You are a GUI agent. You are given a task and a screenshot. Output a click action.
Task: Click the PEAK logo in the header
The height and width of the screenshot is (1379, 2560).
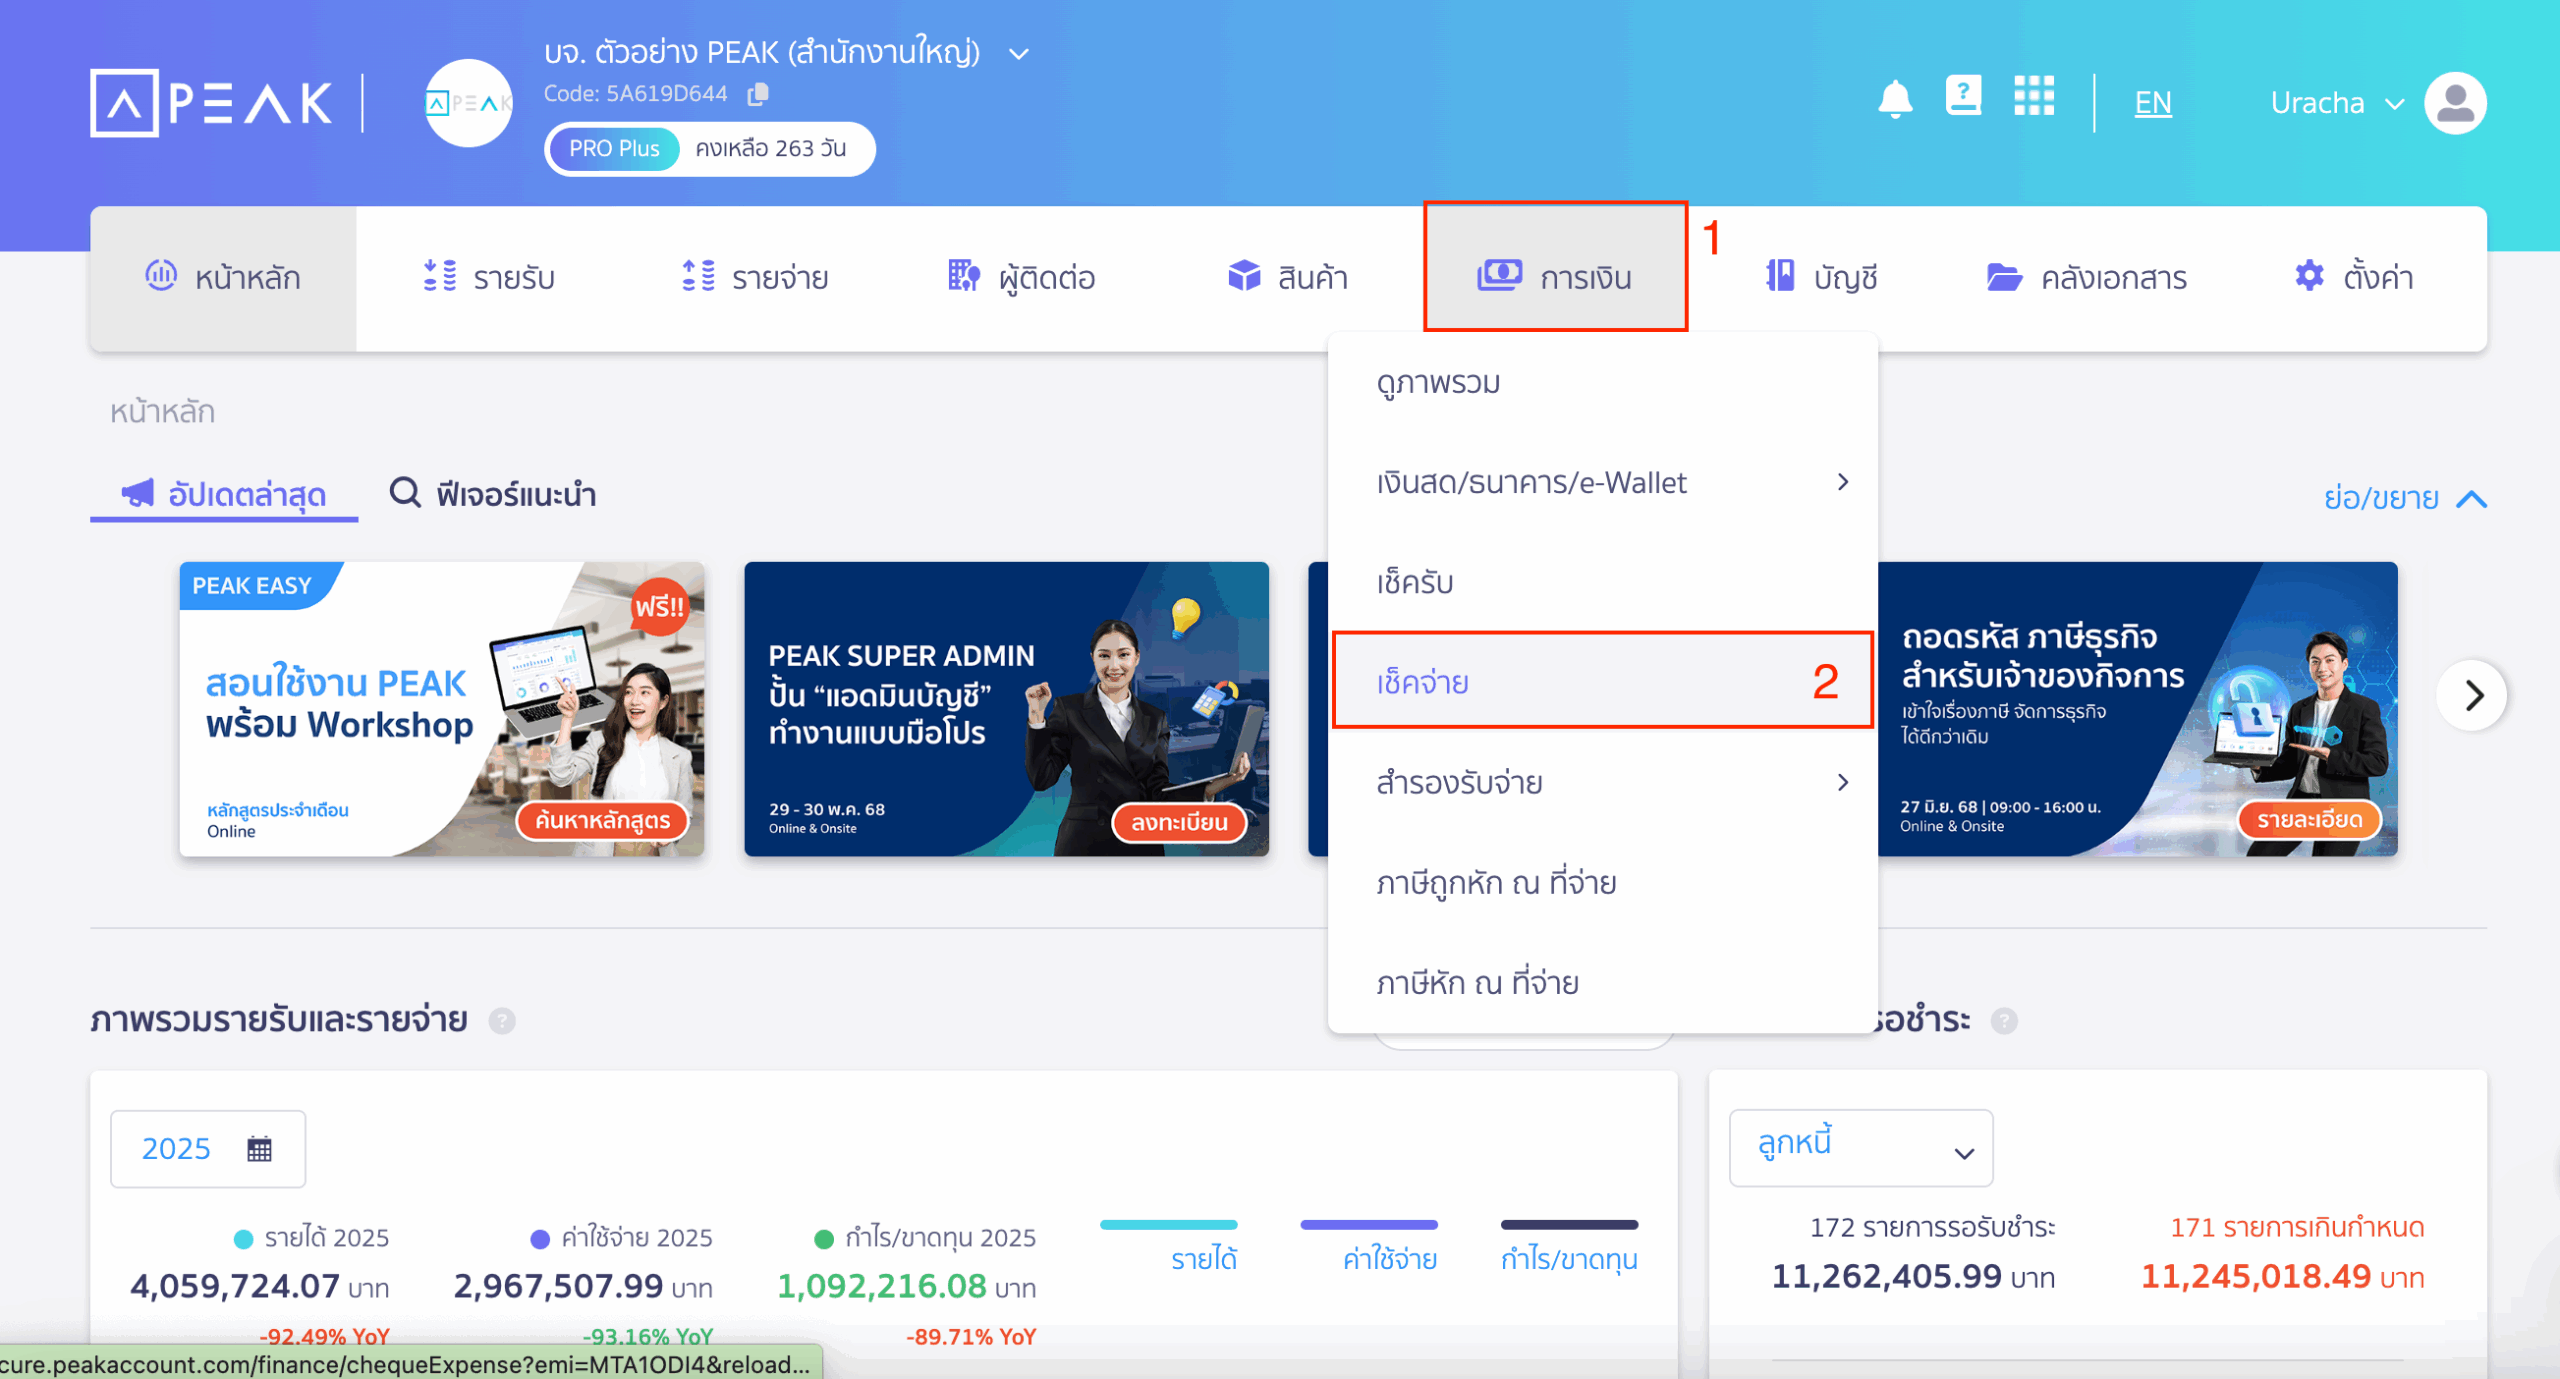pyautogui.click(x=211, y=103)
